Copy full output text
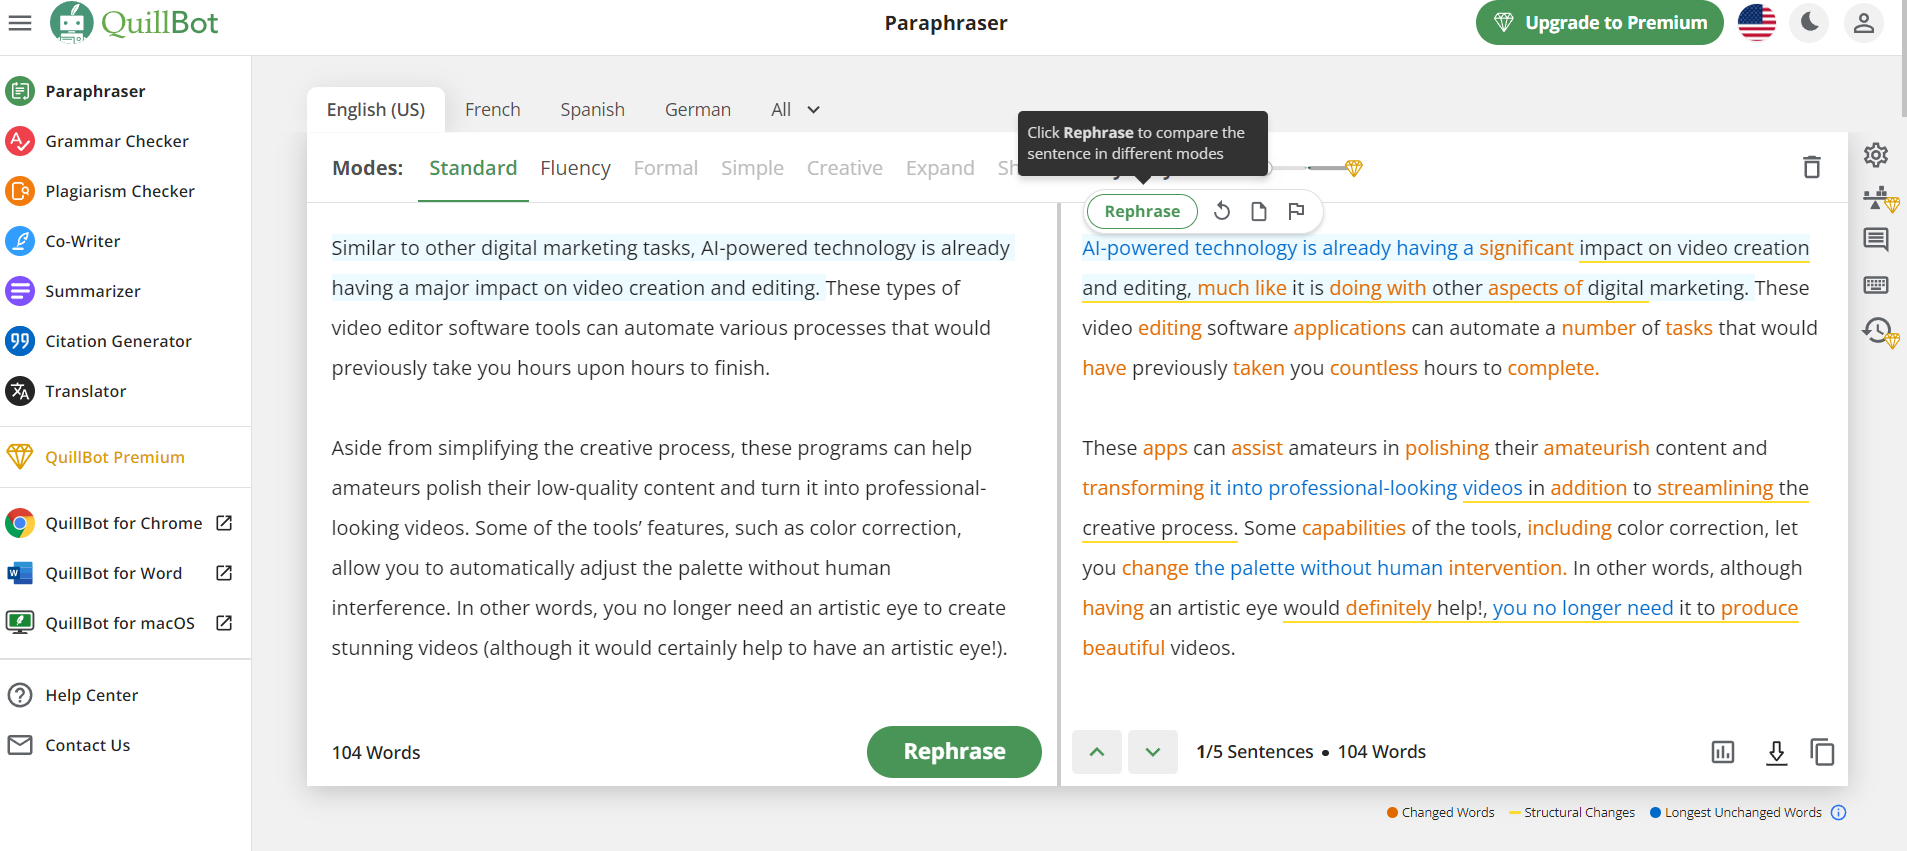The width and height of the screenshot is (1907, 851). [1822, 752]
